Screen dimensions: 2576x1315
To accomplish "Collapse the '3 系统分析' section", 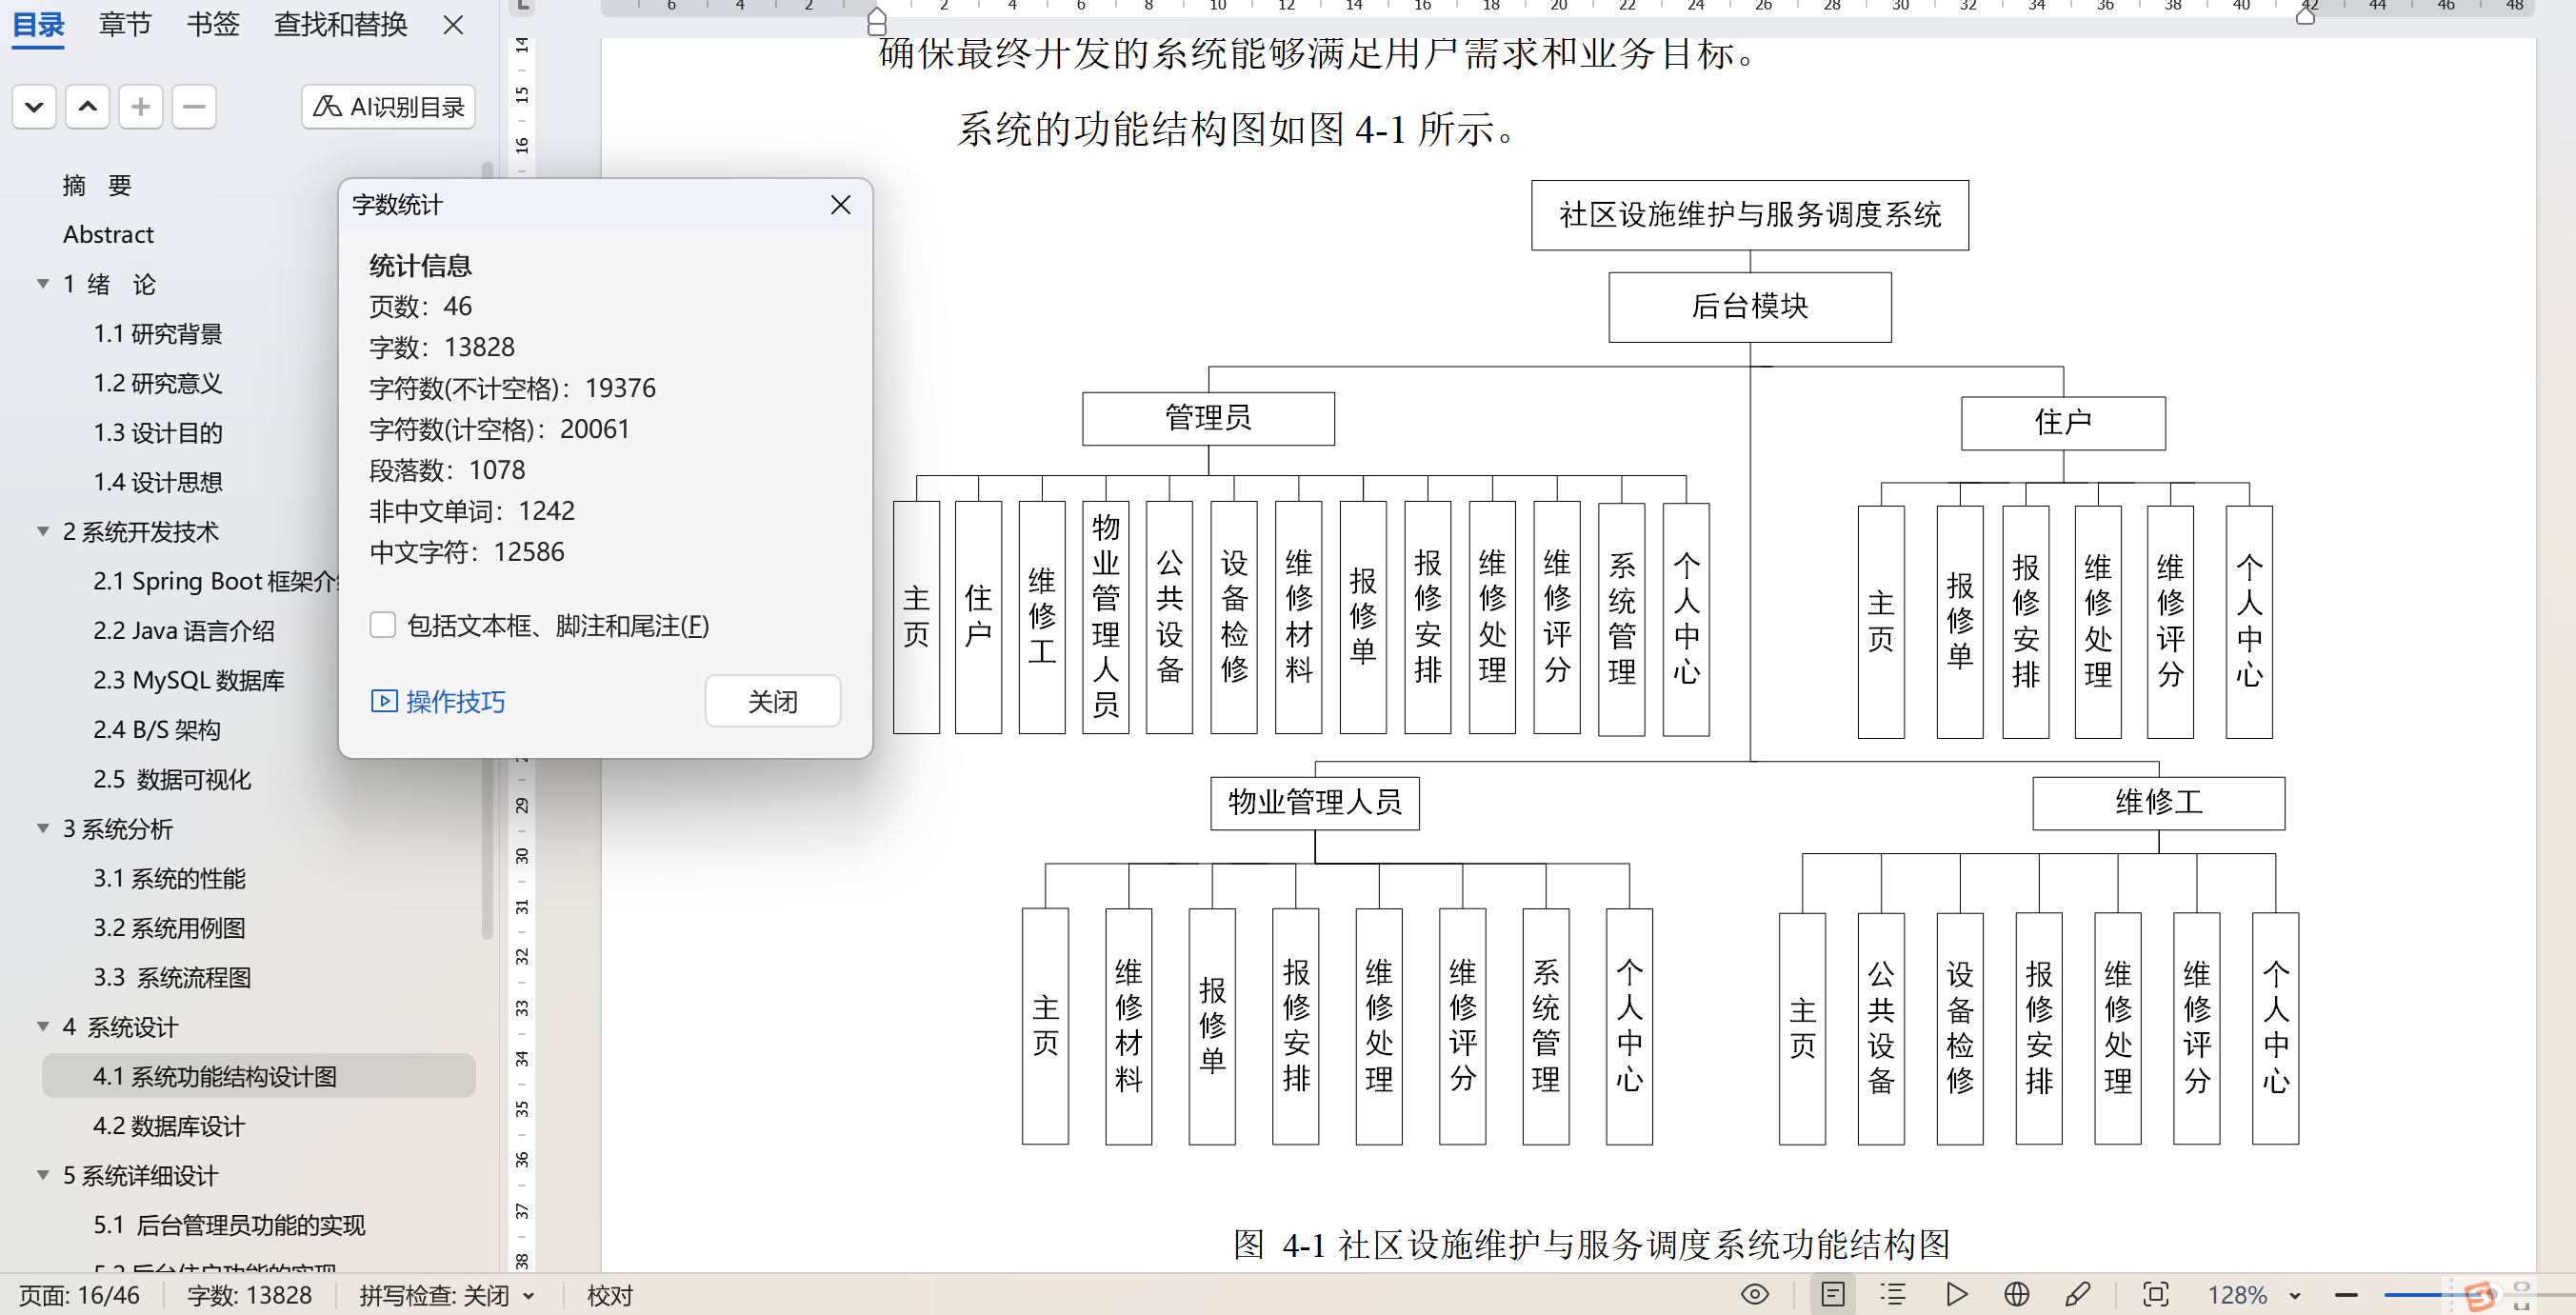I will click(x=43, y=828).
